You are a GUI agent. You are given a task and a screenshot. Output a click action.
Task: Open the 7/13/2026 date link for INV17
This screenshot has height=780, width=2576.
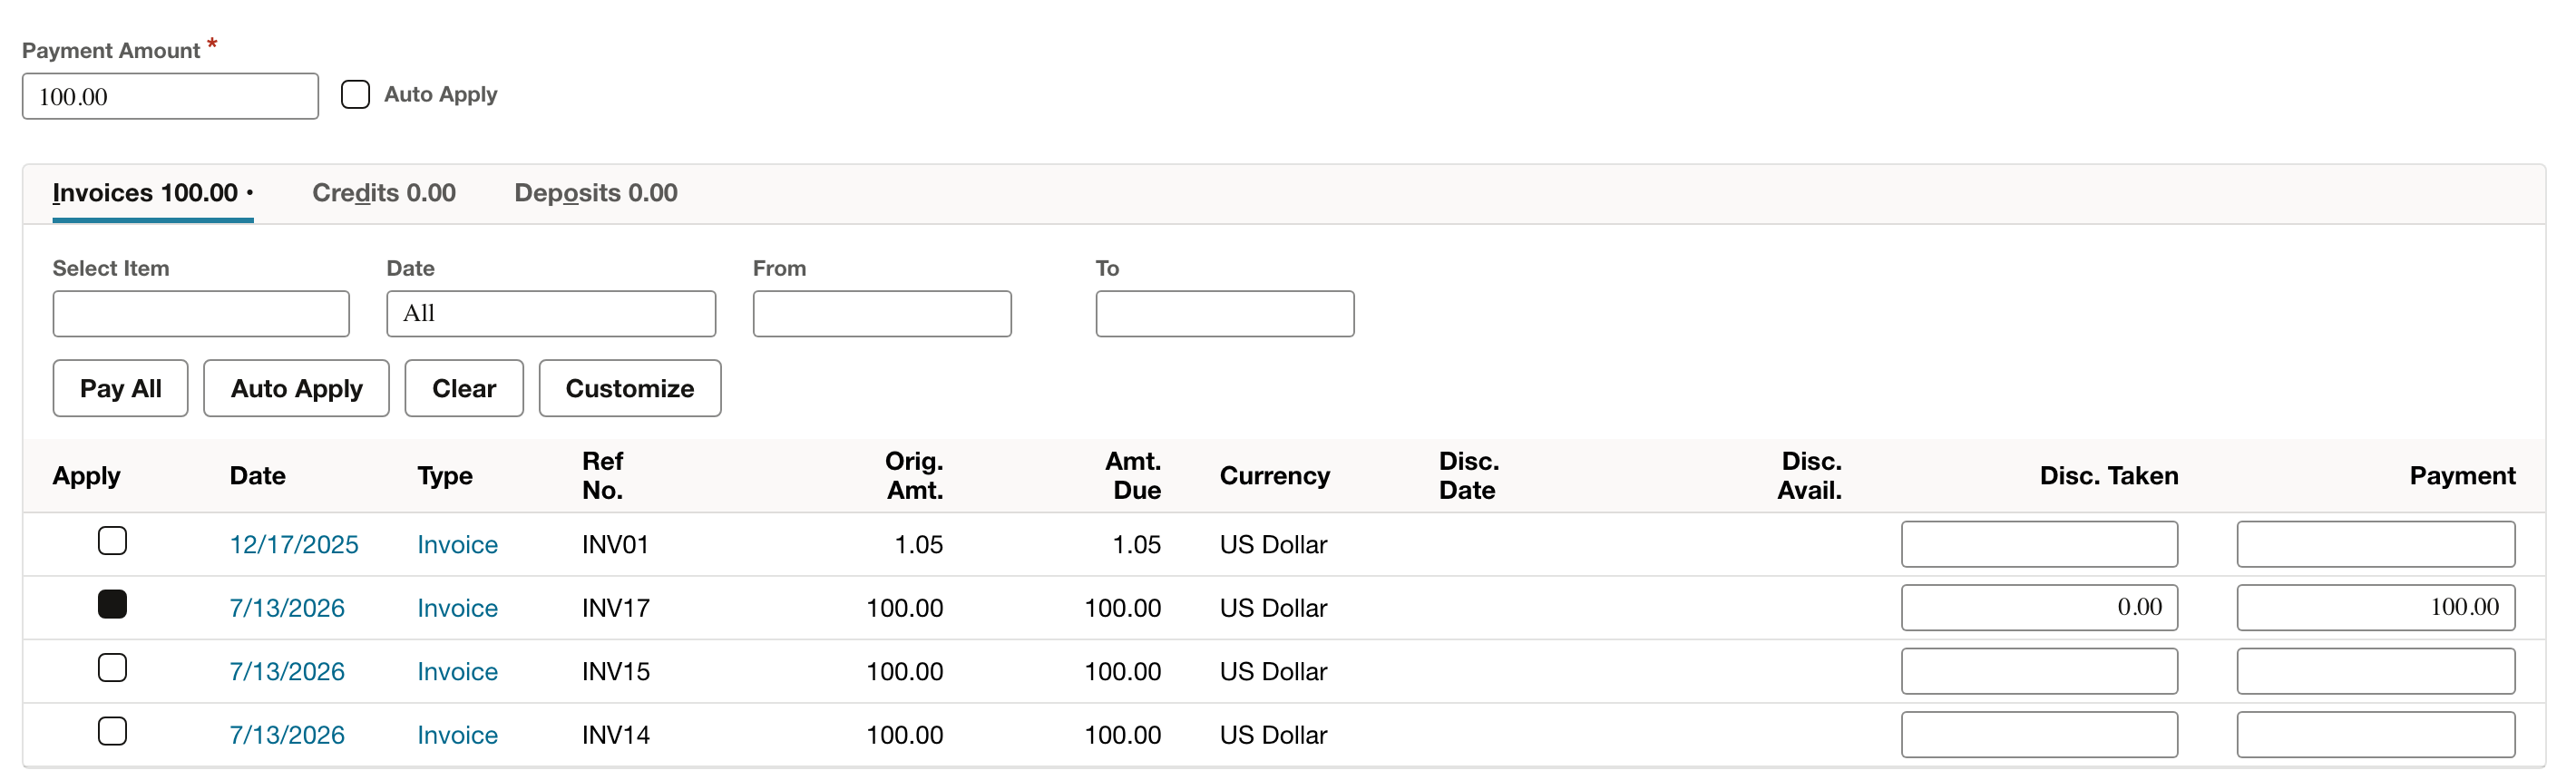click(287, 608)
